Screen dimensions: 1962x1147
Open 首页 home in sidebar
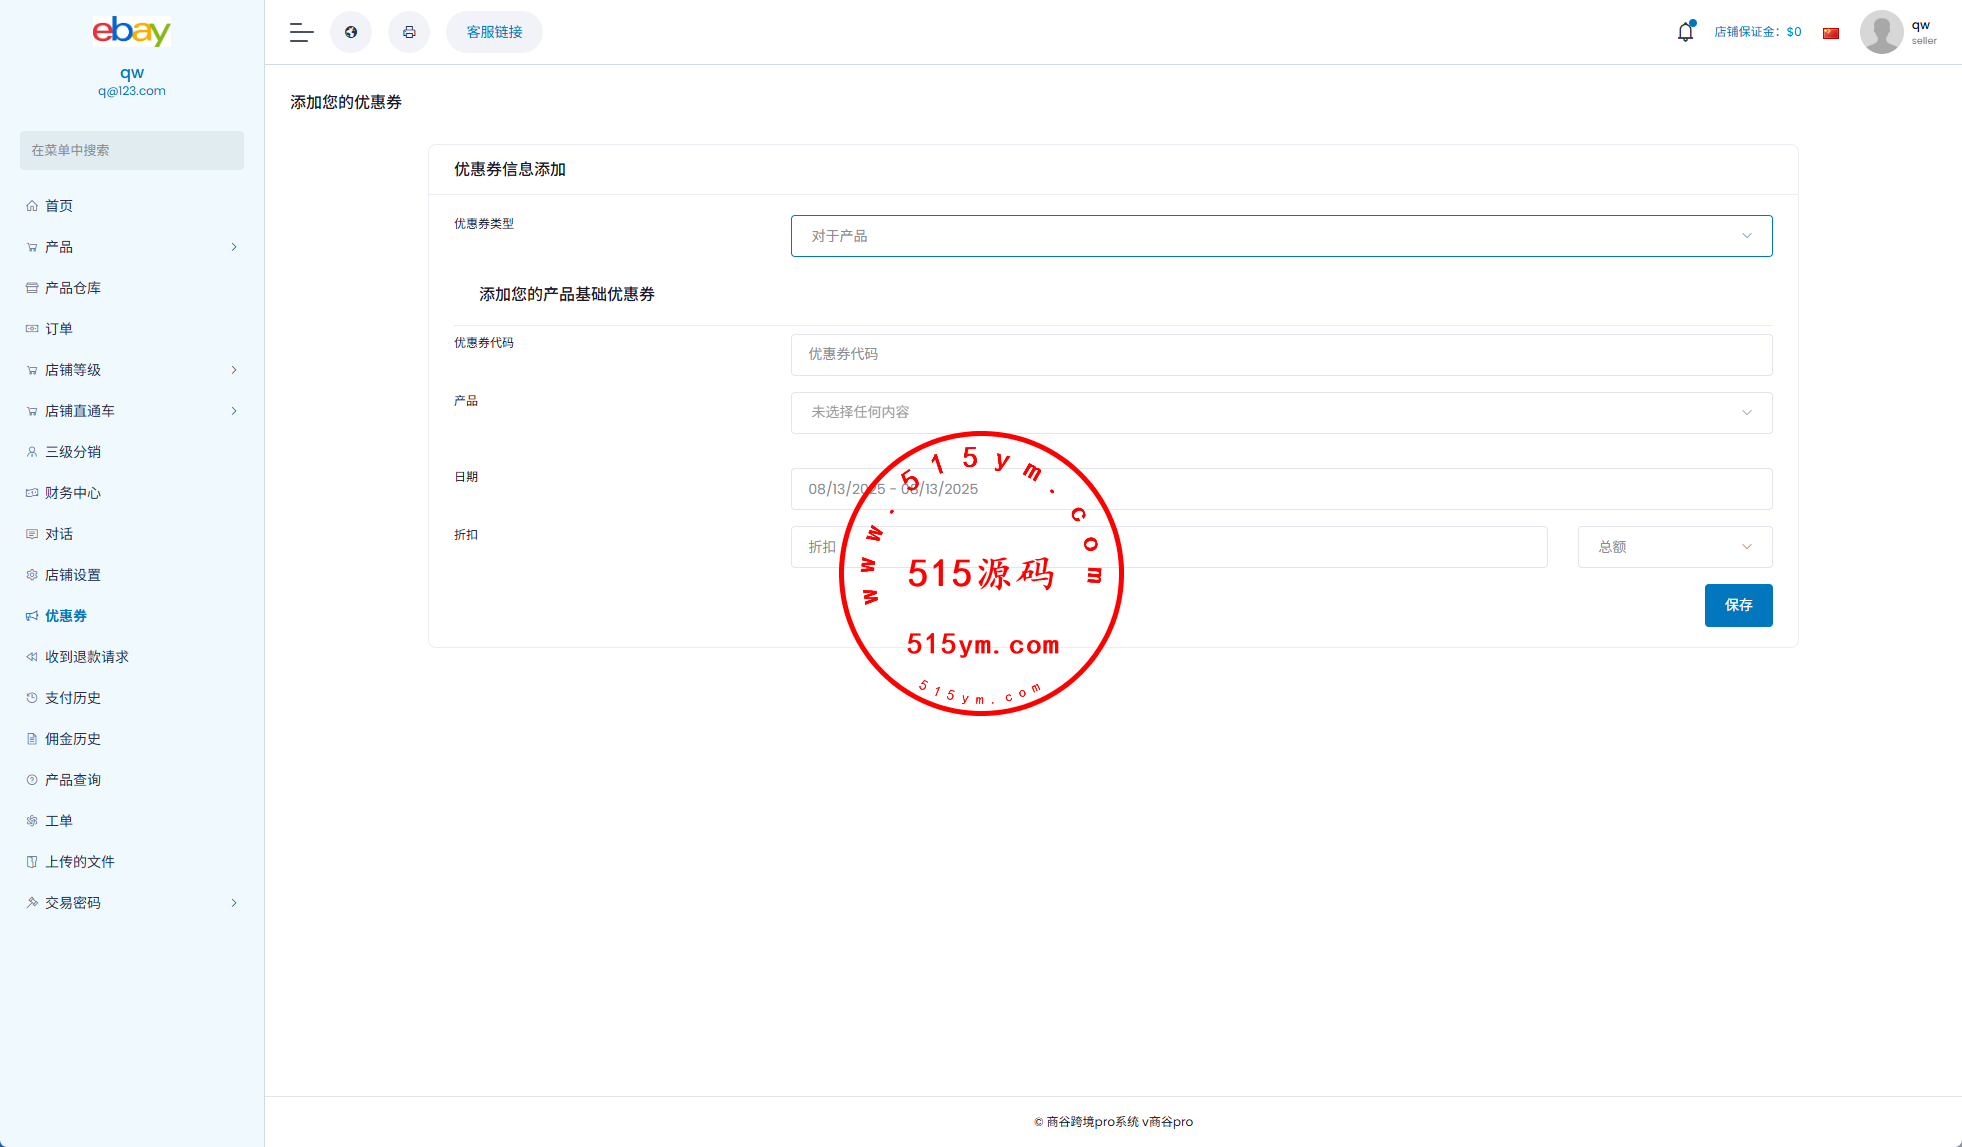(x=59, y=206)
